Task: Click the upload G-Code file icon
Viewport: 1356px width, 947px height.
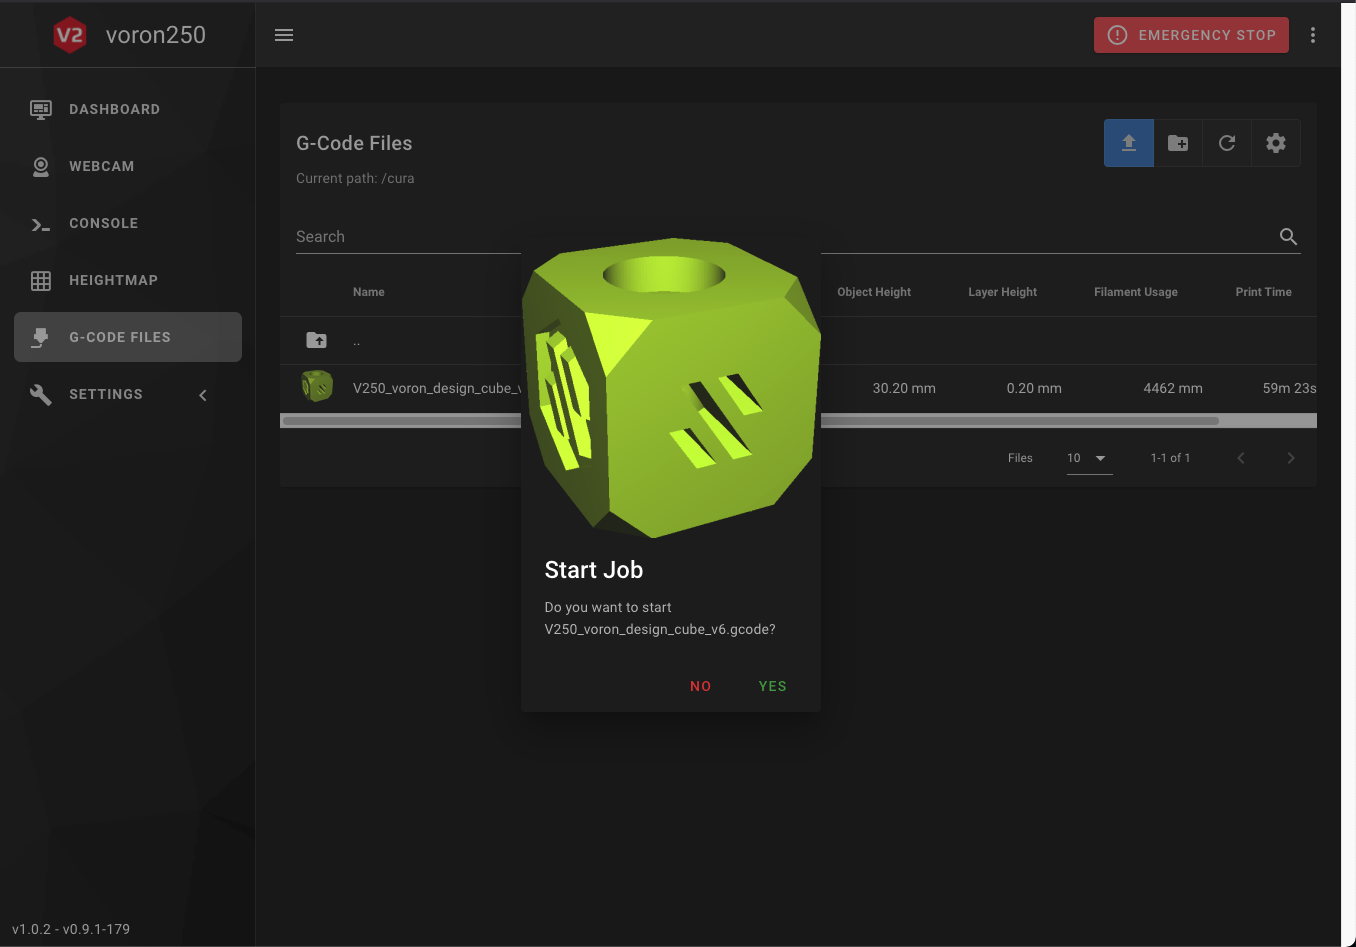Action: click(x=1129, y=143)
